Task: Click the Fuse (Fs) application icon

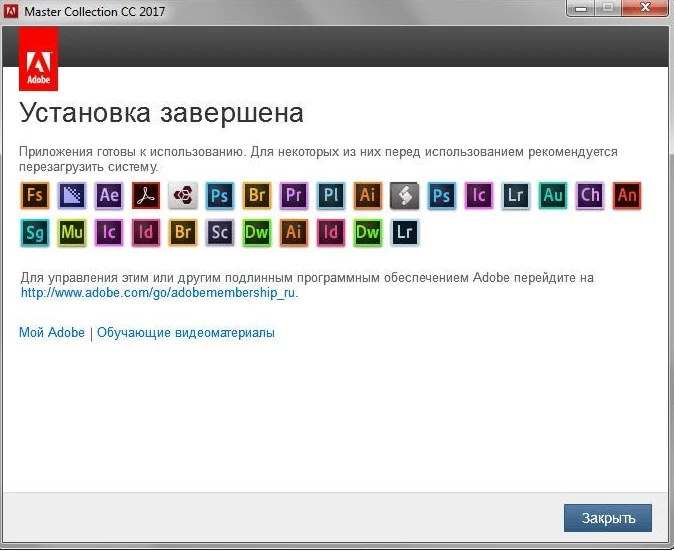Action: tap(35, 196)
